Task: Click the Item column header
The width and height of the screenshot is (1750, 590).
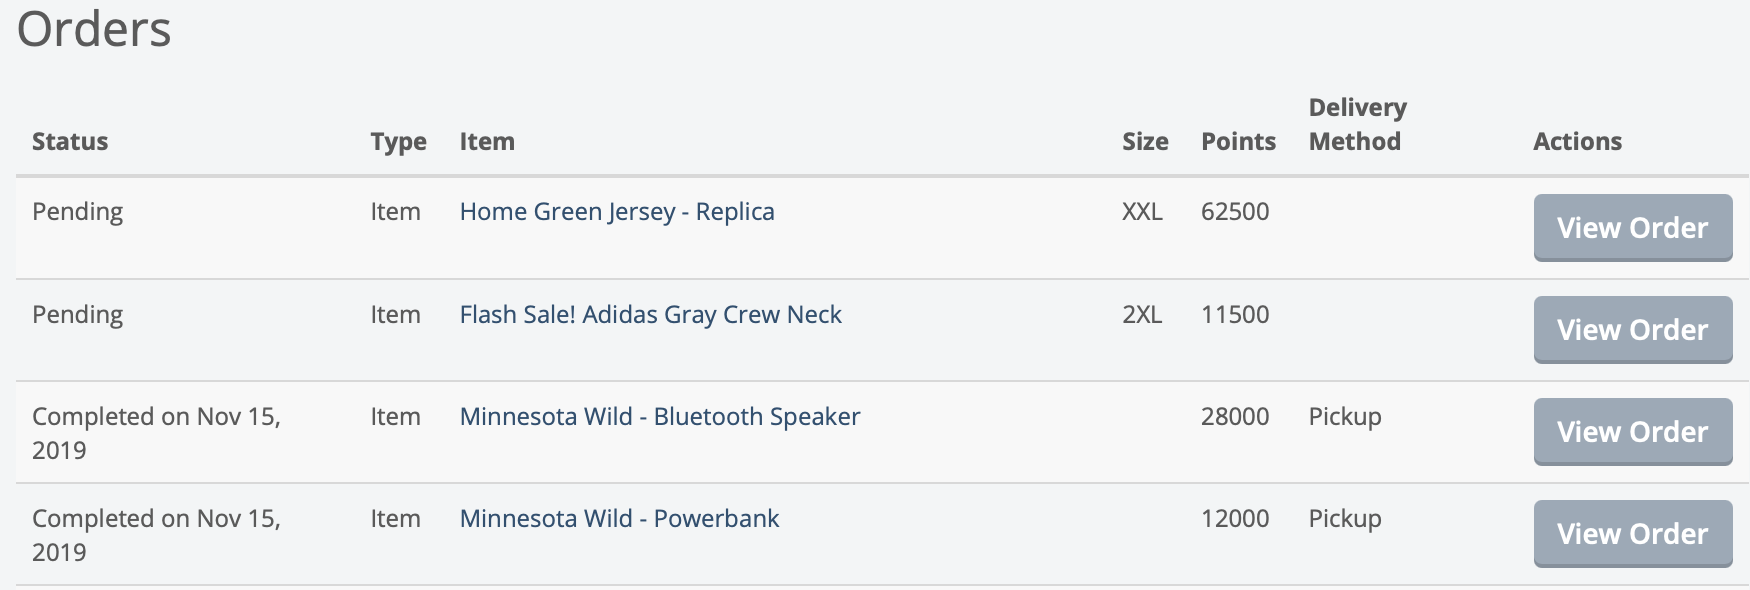Action: [x=487, y=142]
